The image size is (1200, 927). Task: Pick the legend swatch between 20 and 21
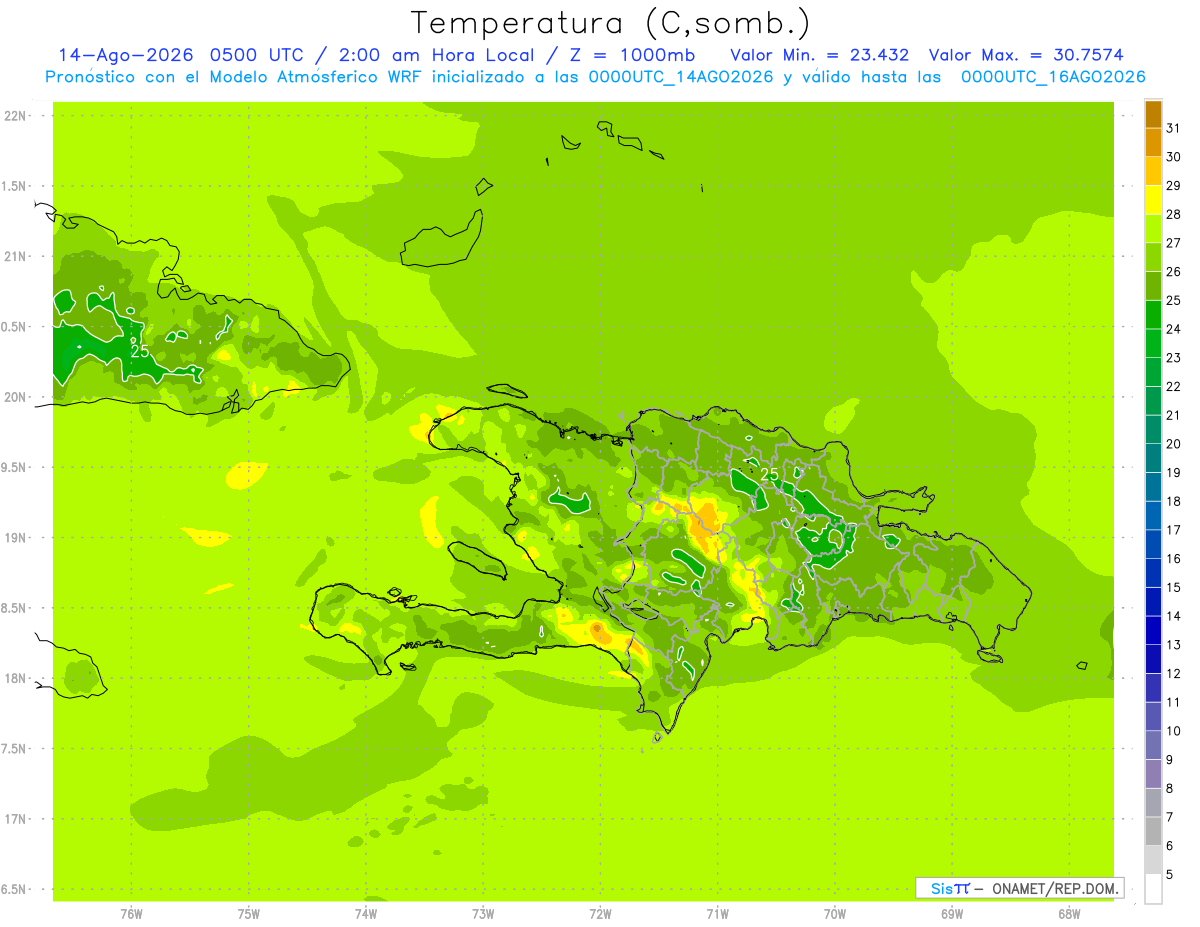point(1153,430)
